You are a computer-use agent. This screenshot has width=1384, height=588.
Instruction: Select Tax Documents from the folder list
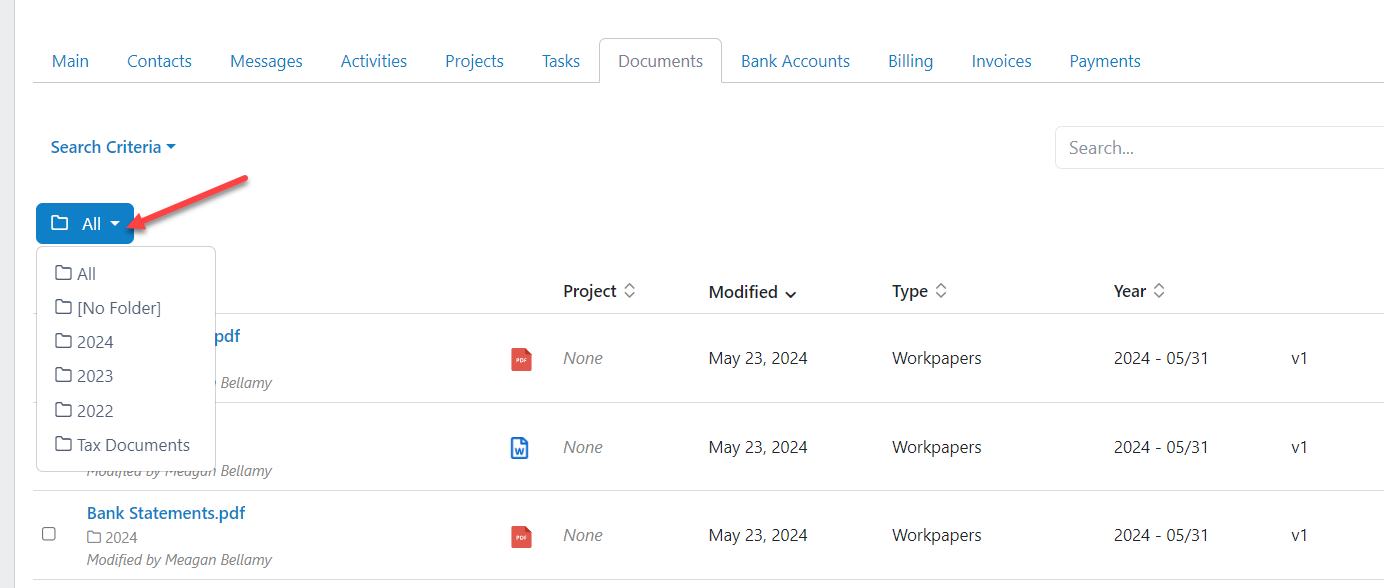tap(135, 444)
